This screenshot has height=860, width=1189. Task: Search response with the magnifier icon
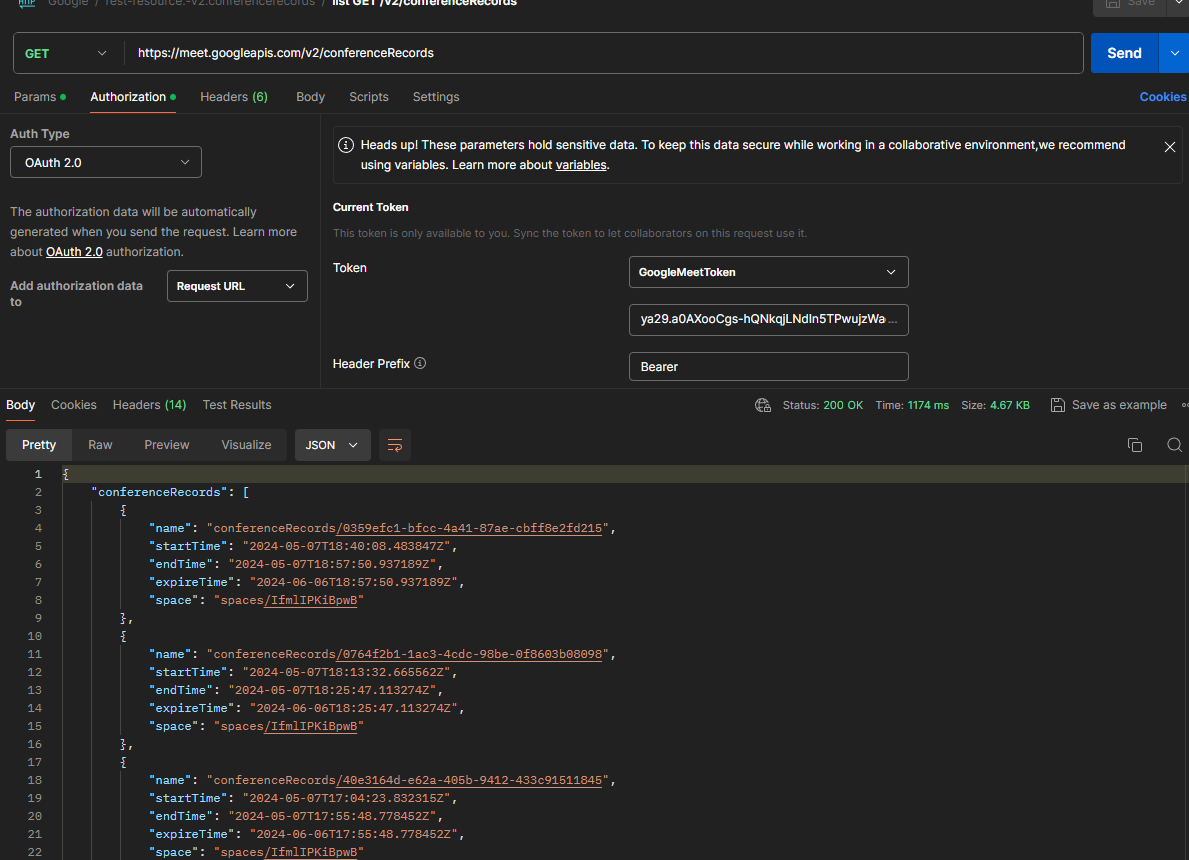tap(1175, 445)
